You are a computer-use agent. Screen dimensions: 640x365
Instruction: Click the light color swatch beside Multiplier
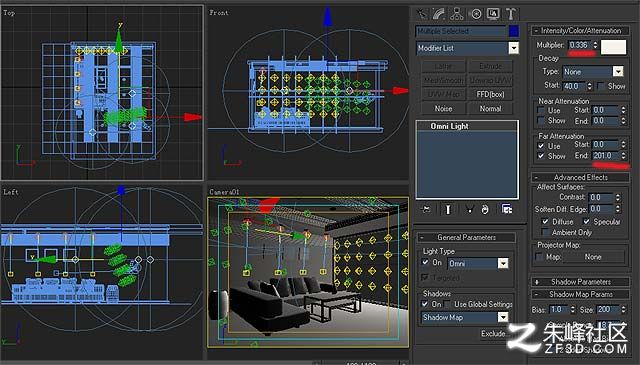pos(613,47)
